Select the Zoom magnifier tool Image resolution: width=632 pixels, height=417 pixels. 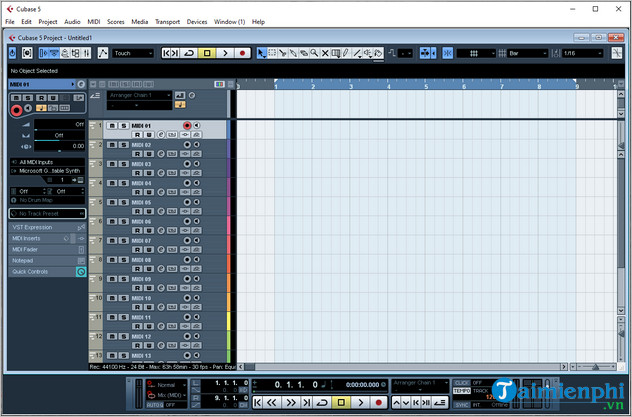pos(314,53)
